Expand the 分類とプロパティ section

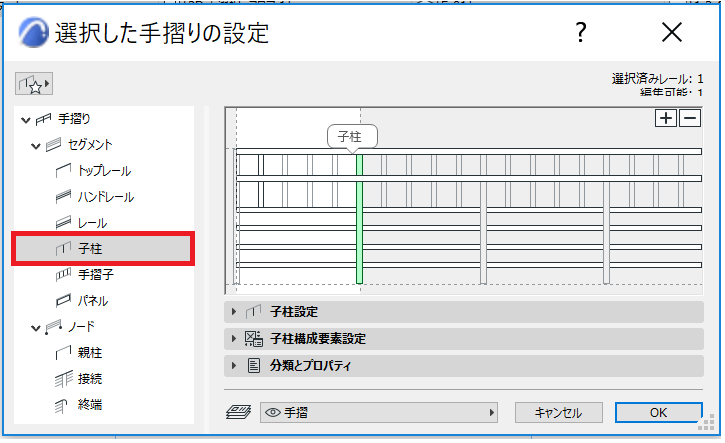click(234, 365)
